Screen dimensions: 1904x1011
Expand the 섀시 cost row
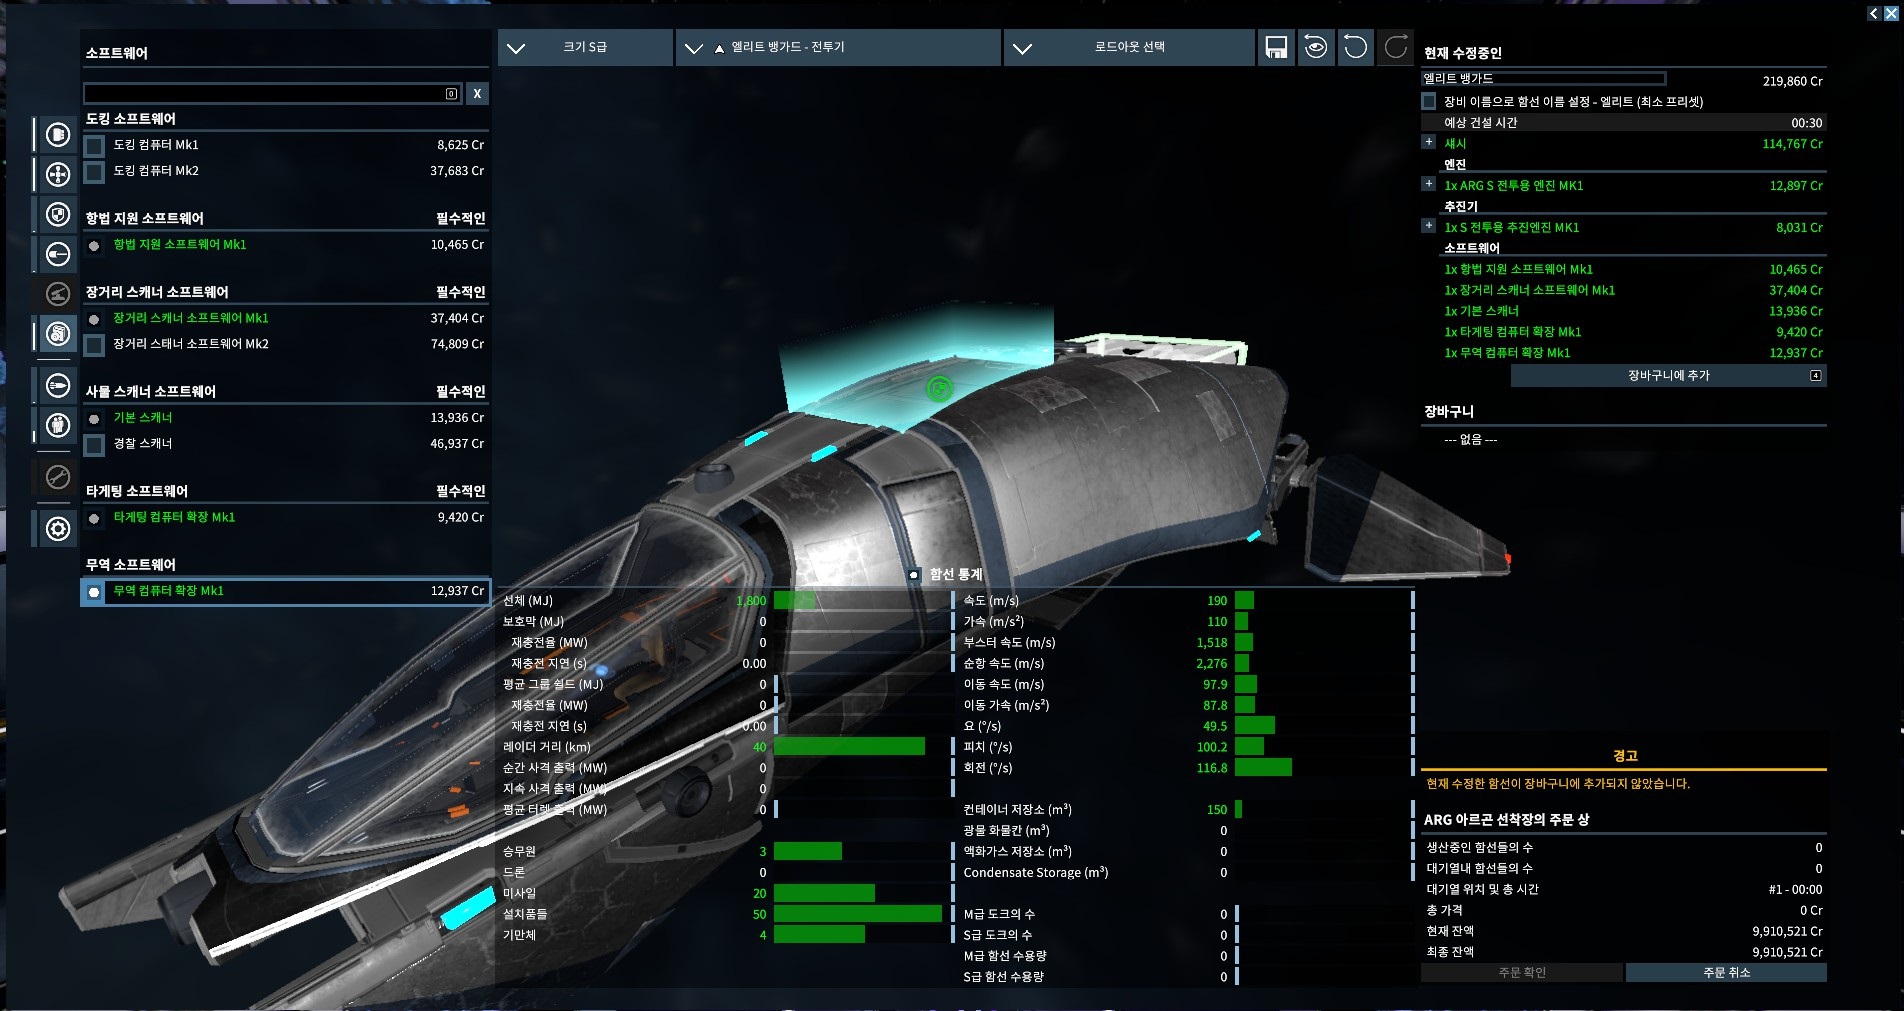(x=1429, y=142)
